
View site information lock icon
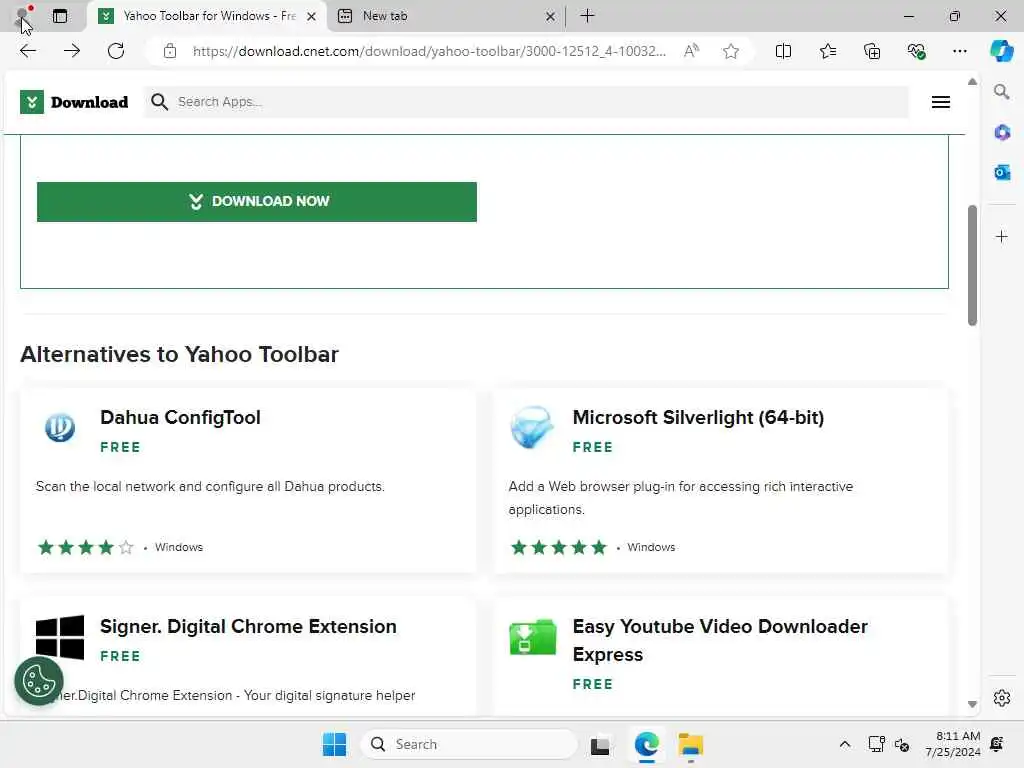click(170, 51)
